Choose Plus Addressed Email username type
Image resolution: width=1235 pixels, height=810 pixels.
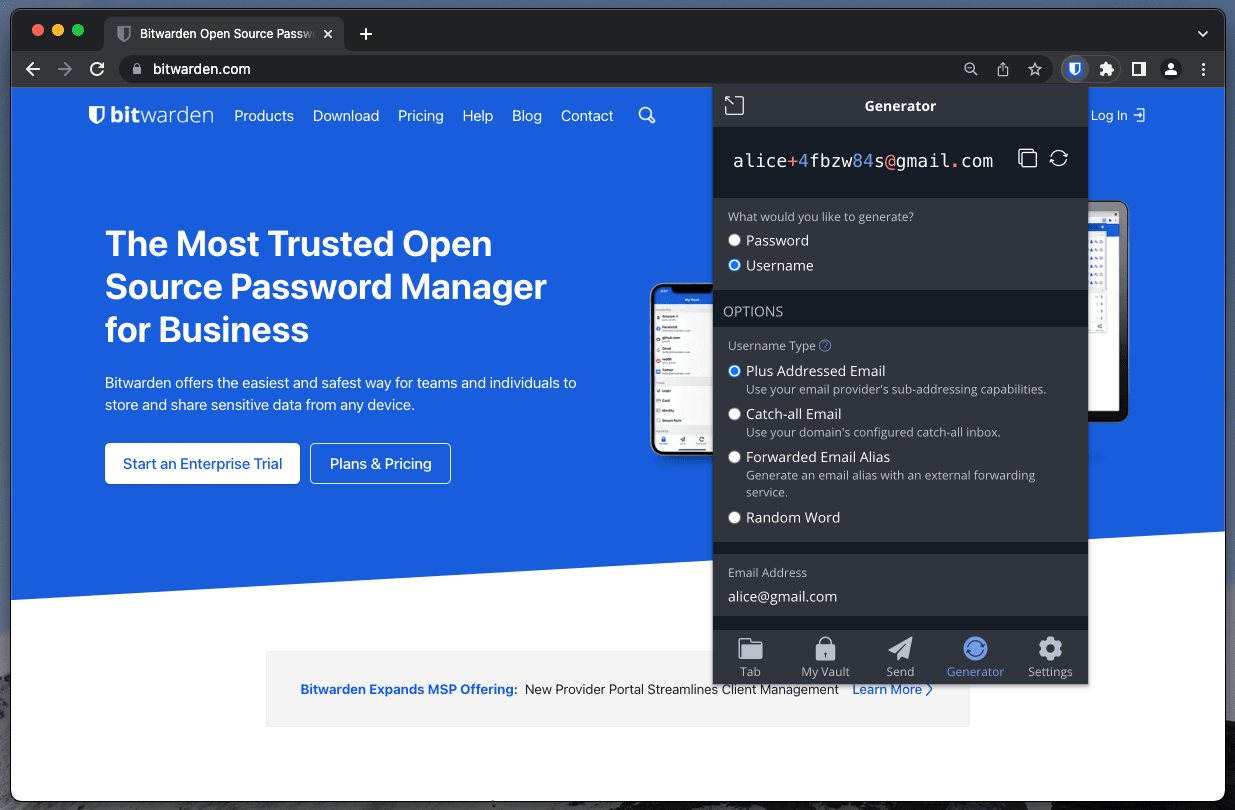[735, 370]
